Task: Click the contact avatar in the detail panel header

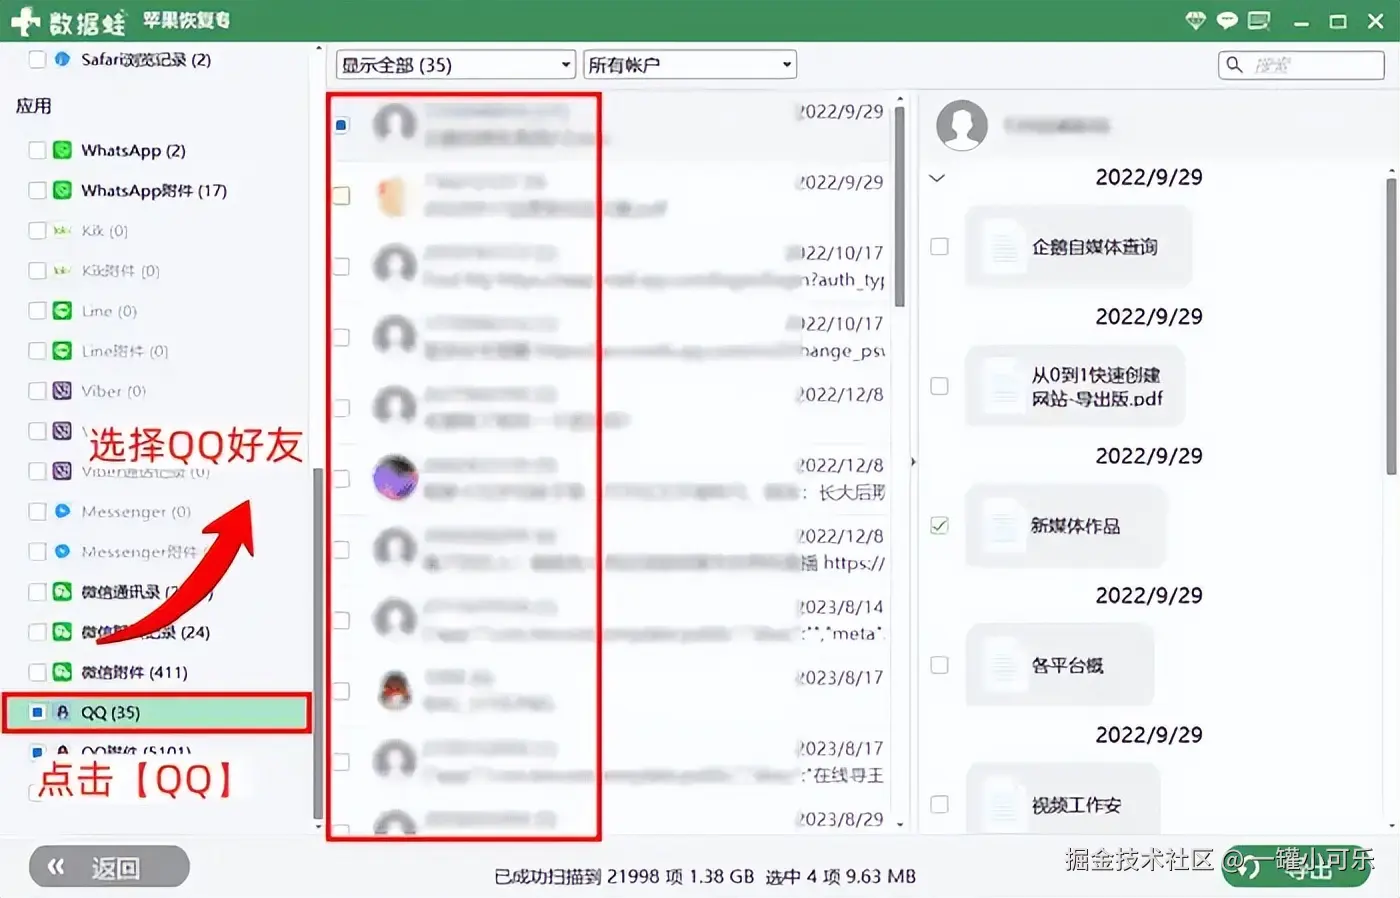Action: coord(962,125)
